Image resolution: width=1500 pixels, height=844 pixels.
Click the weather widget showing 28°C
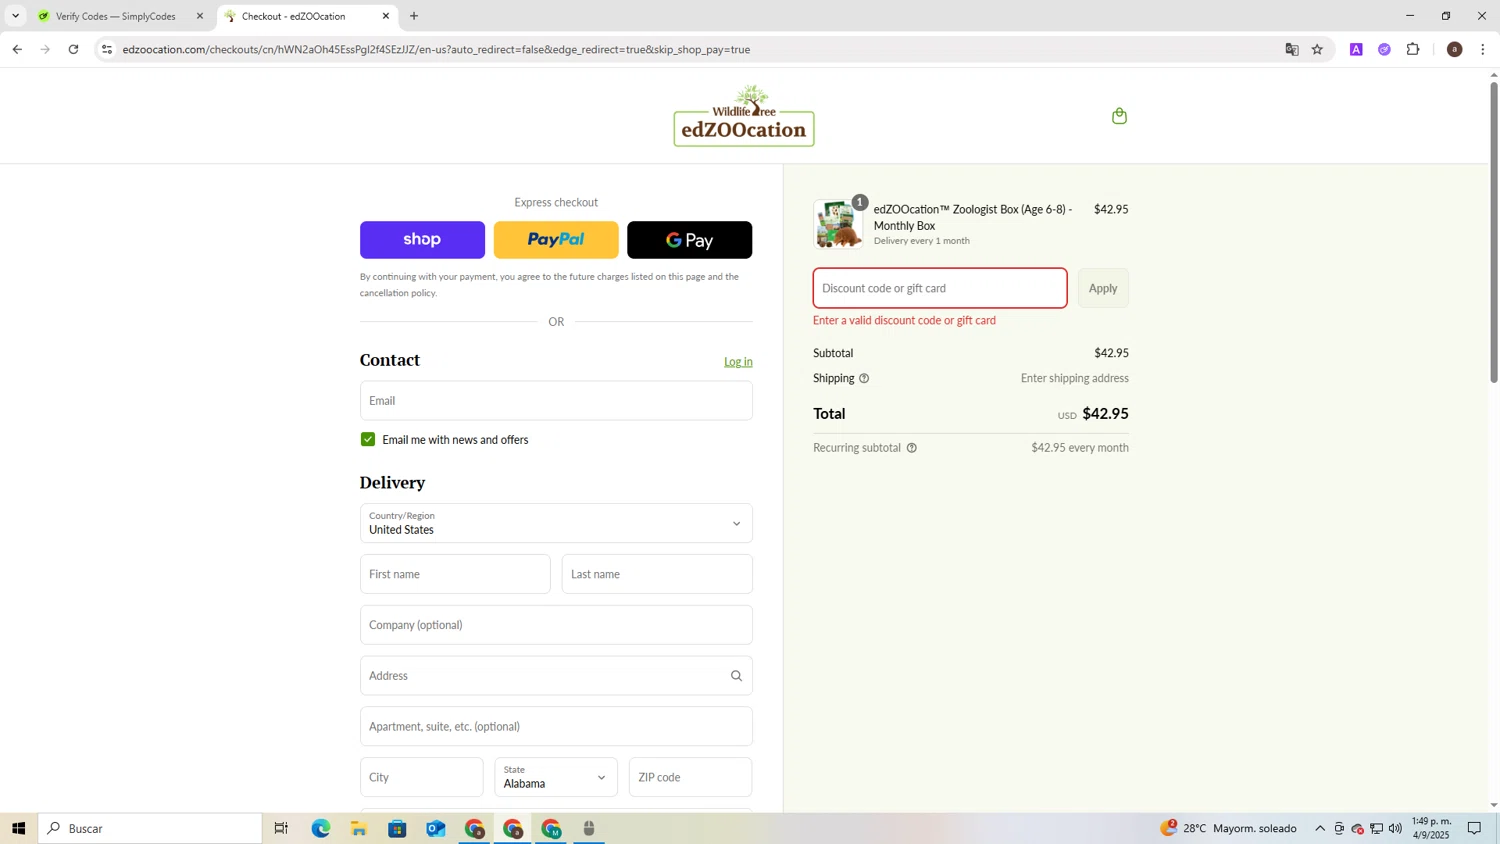(1228, 828)
